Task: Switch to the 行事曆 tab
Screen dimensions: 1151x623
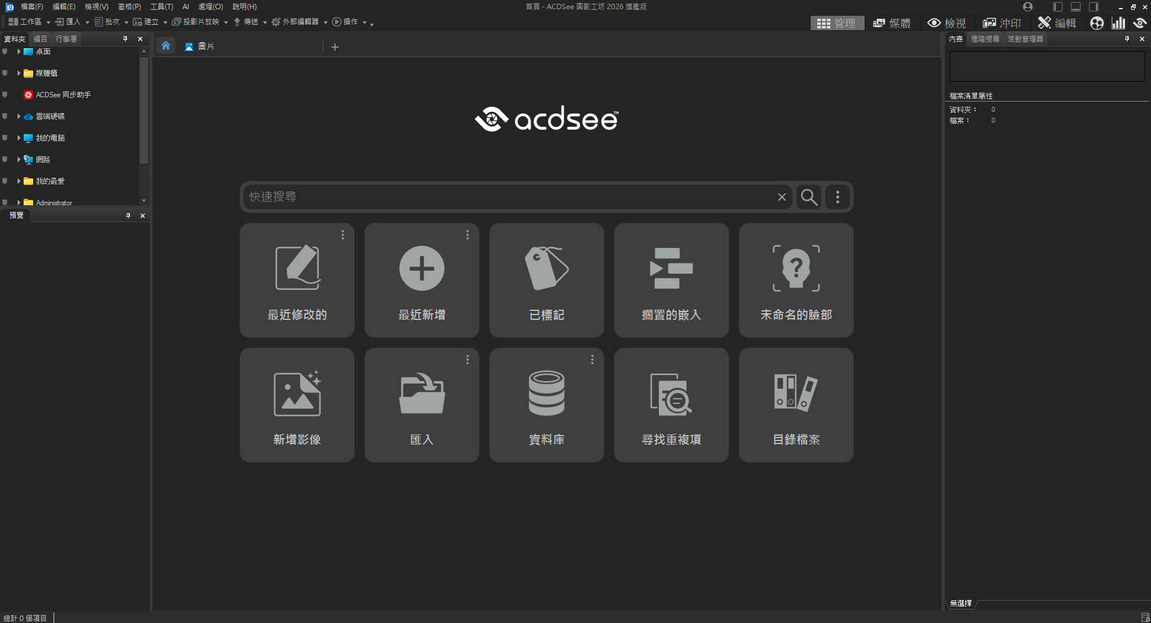Action: [x=67, y=39]
